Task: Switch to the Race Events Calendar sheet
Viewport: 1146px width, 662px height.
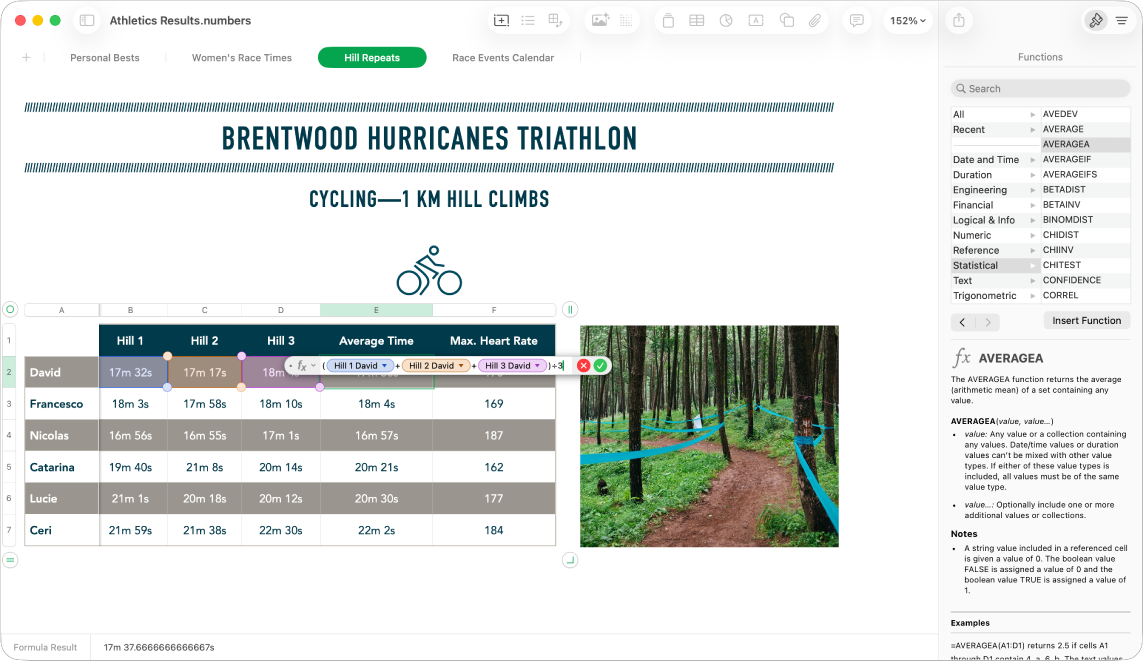Action: pyautogui.click(x=503, y=58)
